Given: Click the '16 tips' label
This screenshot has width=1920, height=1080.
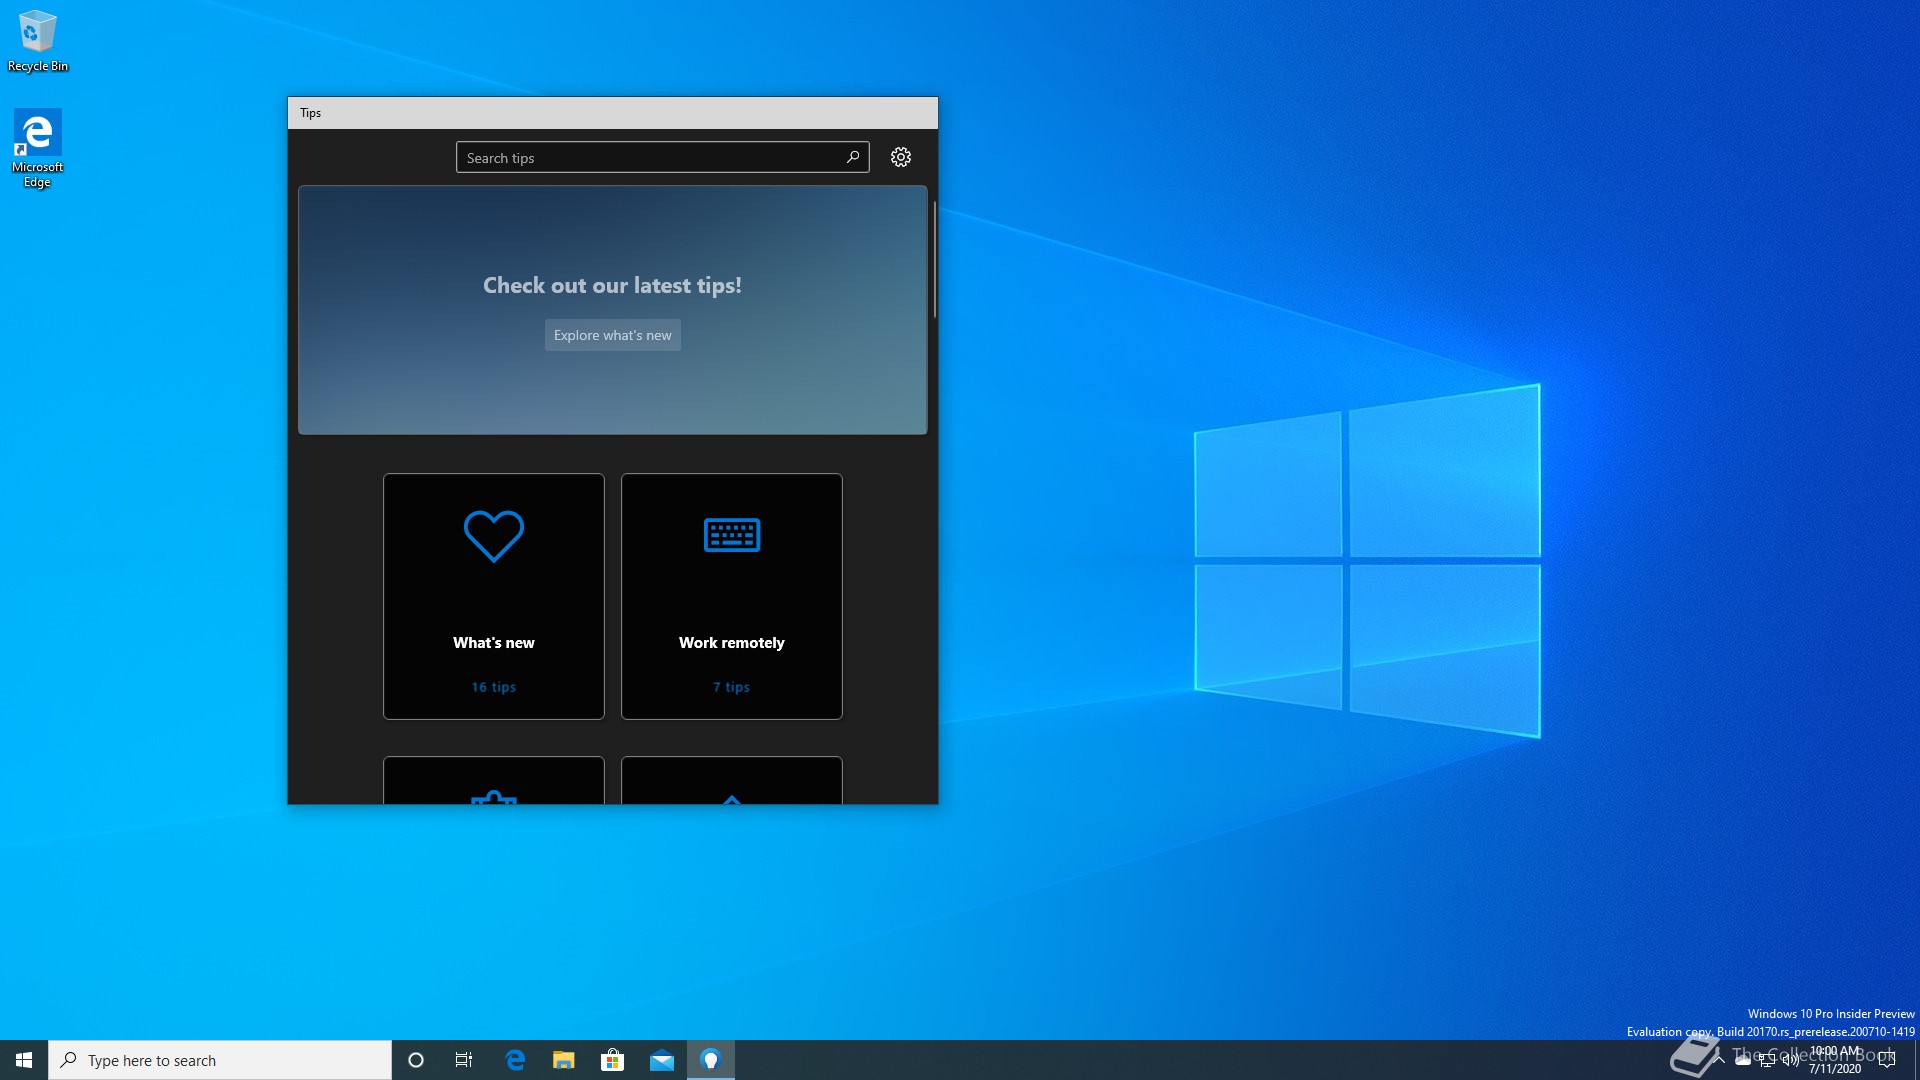Looking at the screenshot, I should 494,687.
